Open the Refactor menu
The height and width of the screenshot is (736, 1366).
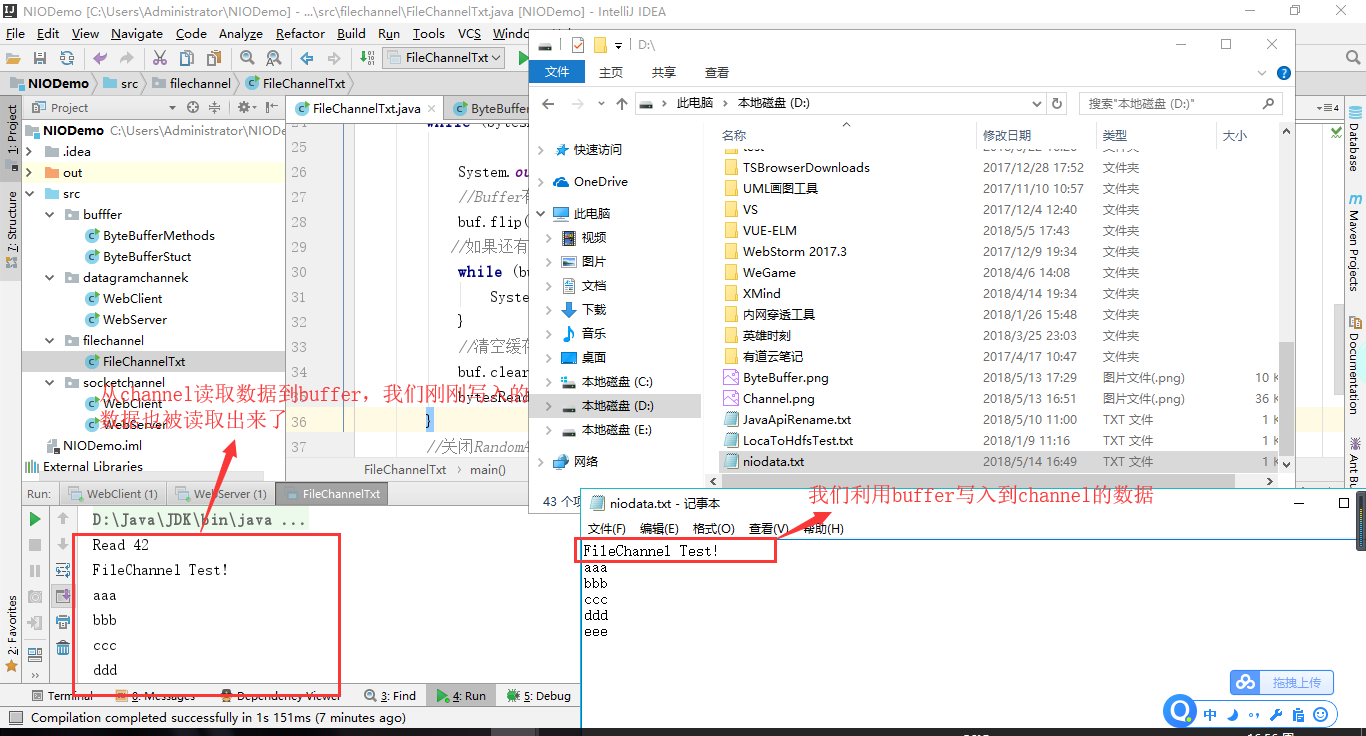(x=299, y=33)
